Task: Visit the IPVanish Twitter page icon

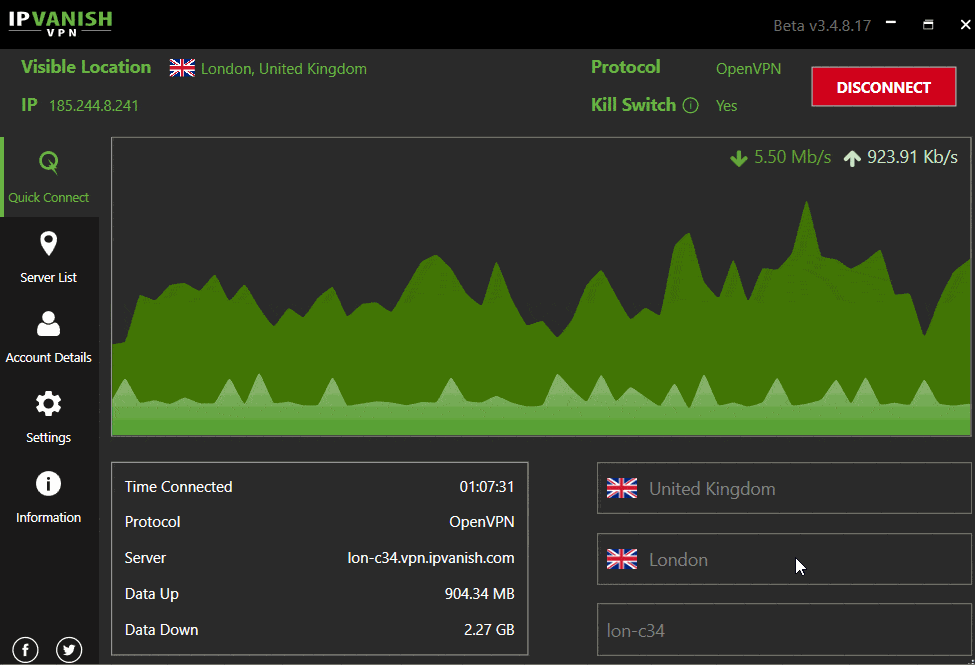Action: (69, 650)
